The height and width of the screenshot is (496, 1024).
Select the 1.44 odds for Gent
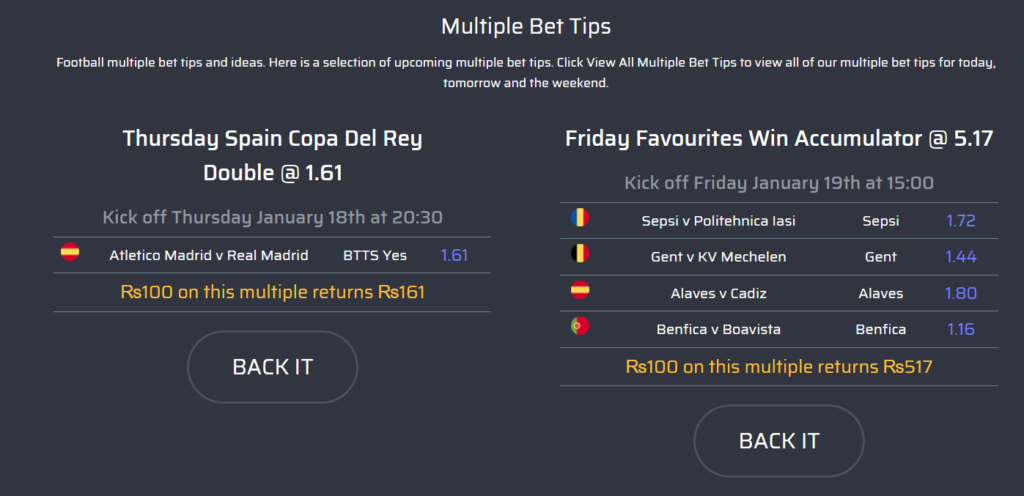click(961, 257)
